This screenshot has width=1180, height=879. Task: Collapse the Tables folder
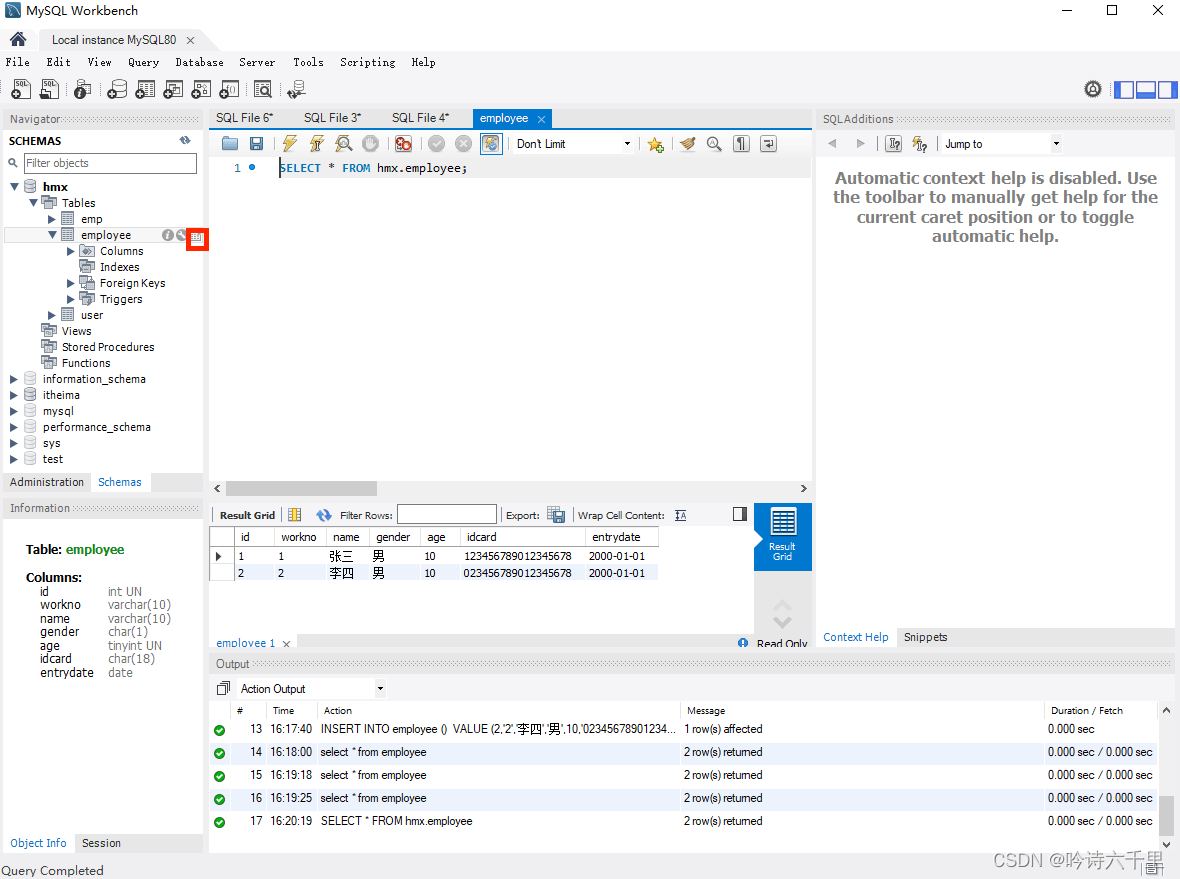33,202
